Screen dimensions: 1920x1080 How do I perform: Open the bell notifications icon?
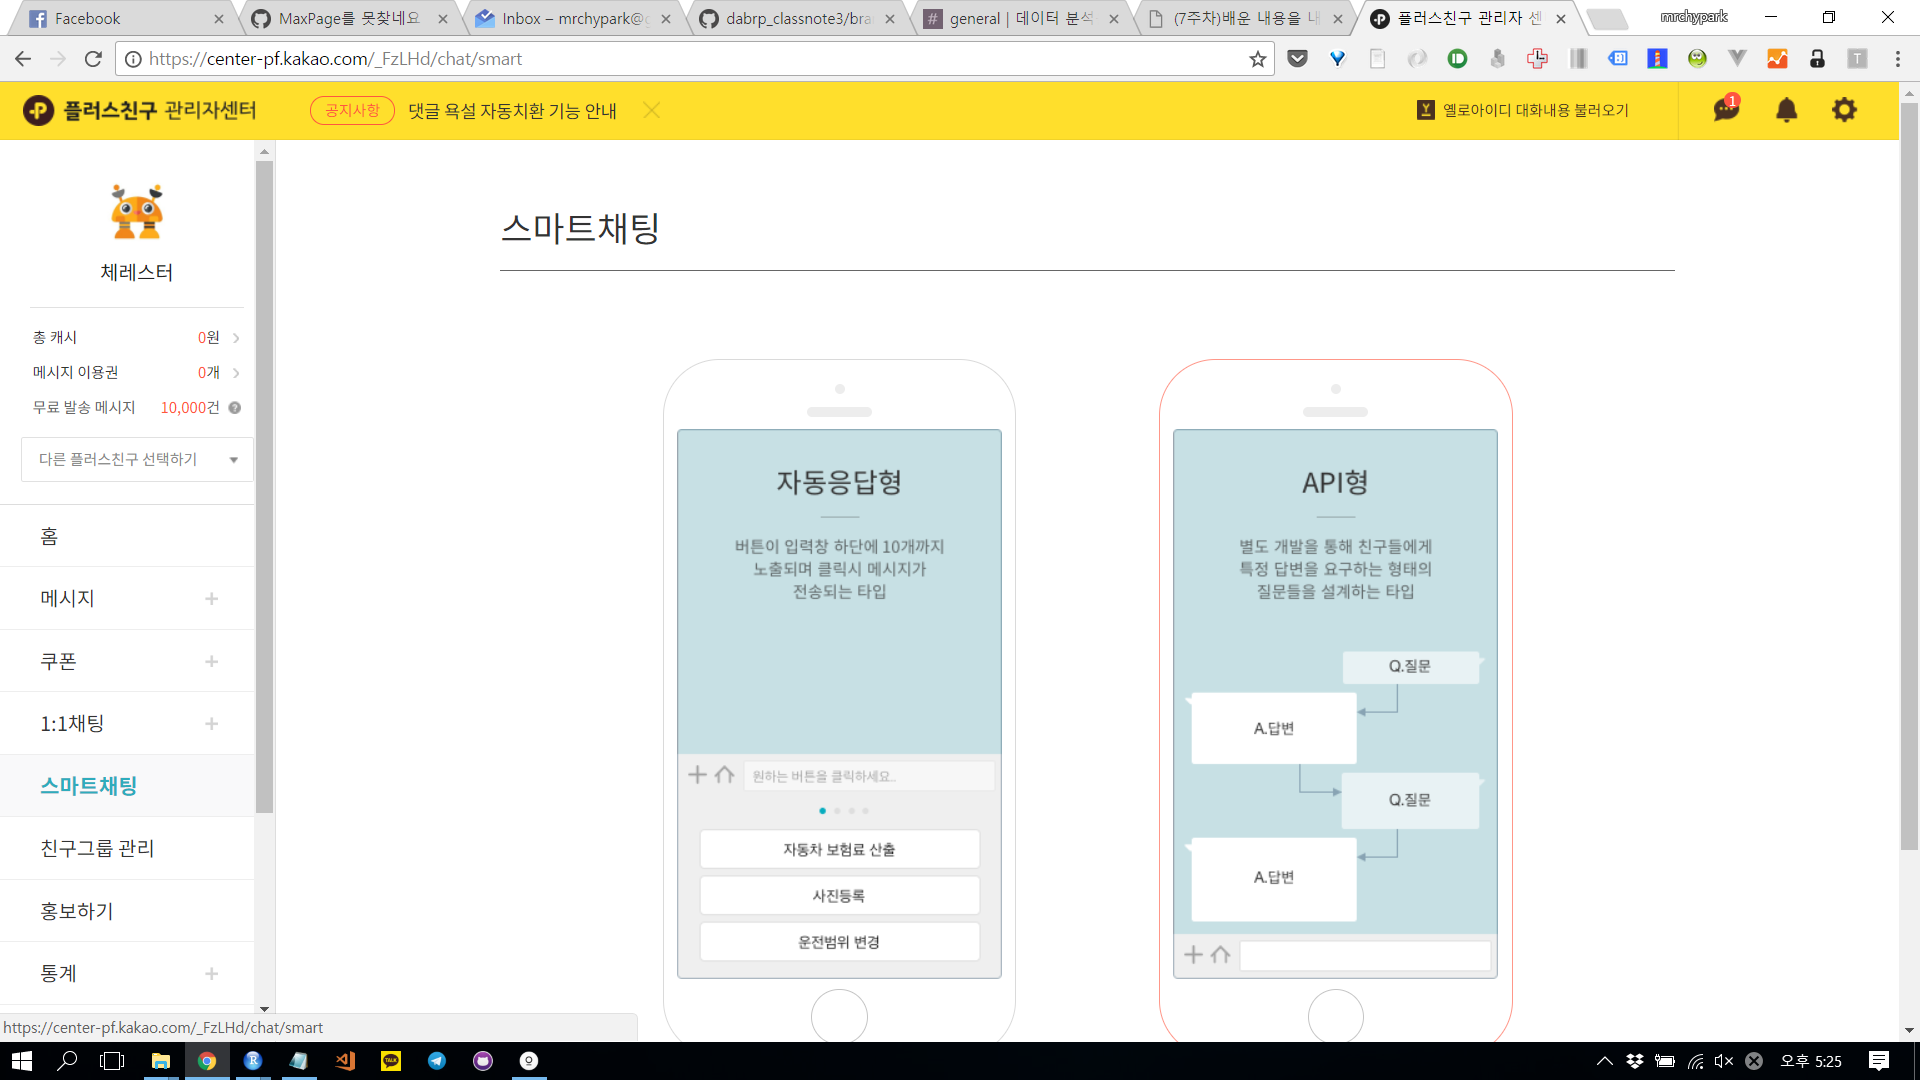(1786, 110)
